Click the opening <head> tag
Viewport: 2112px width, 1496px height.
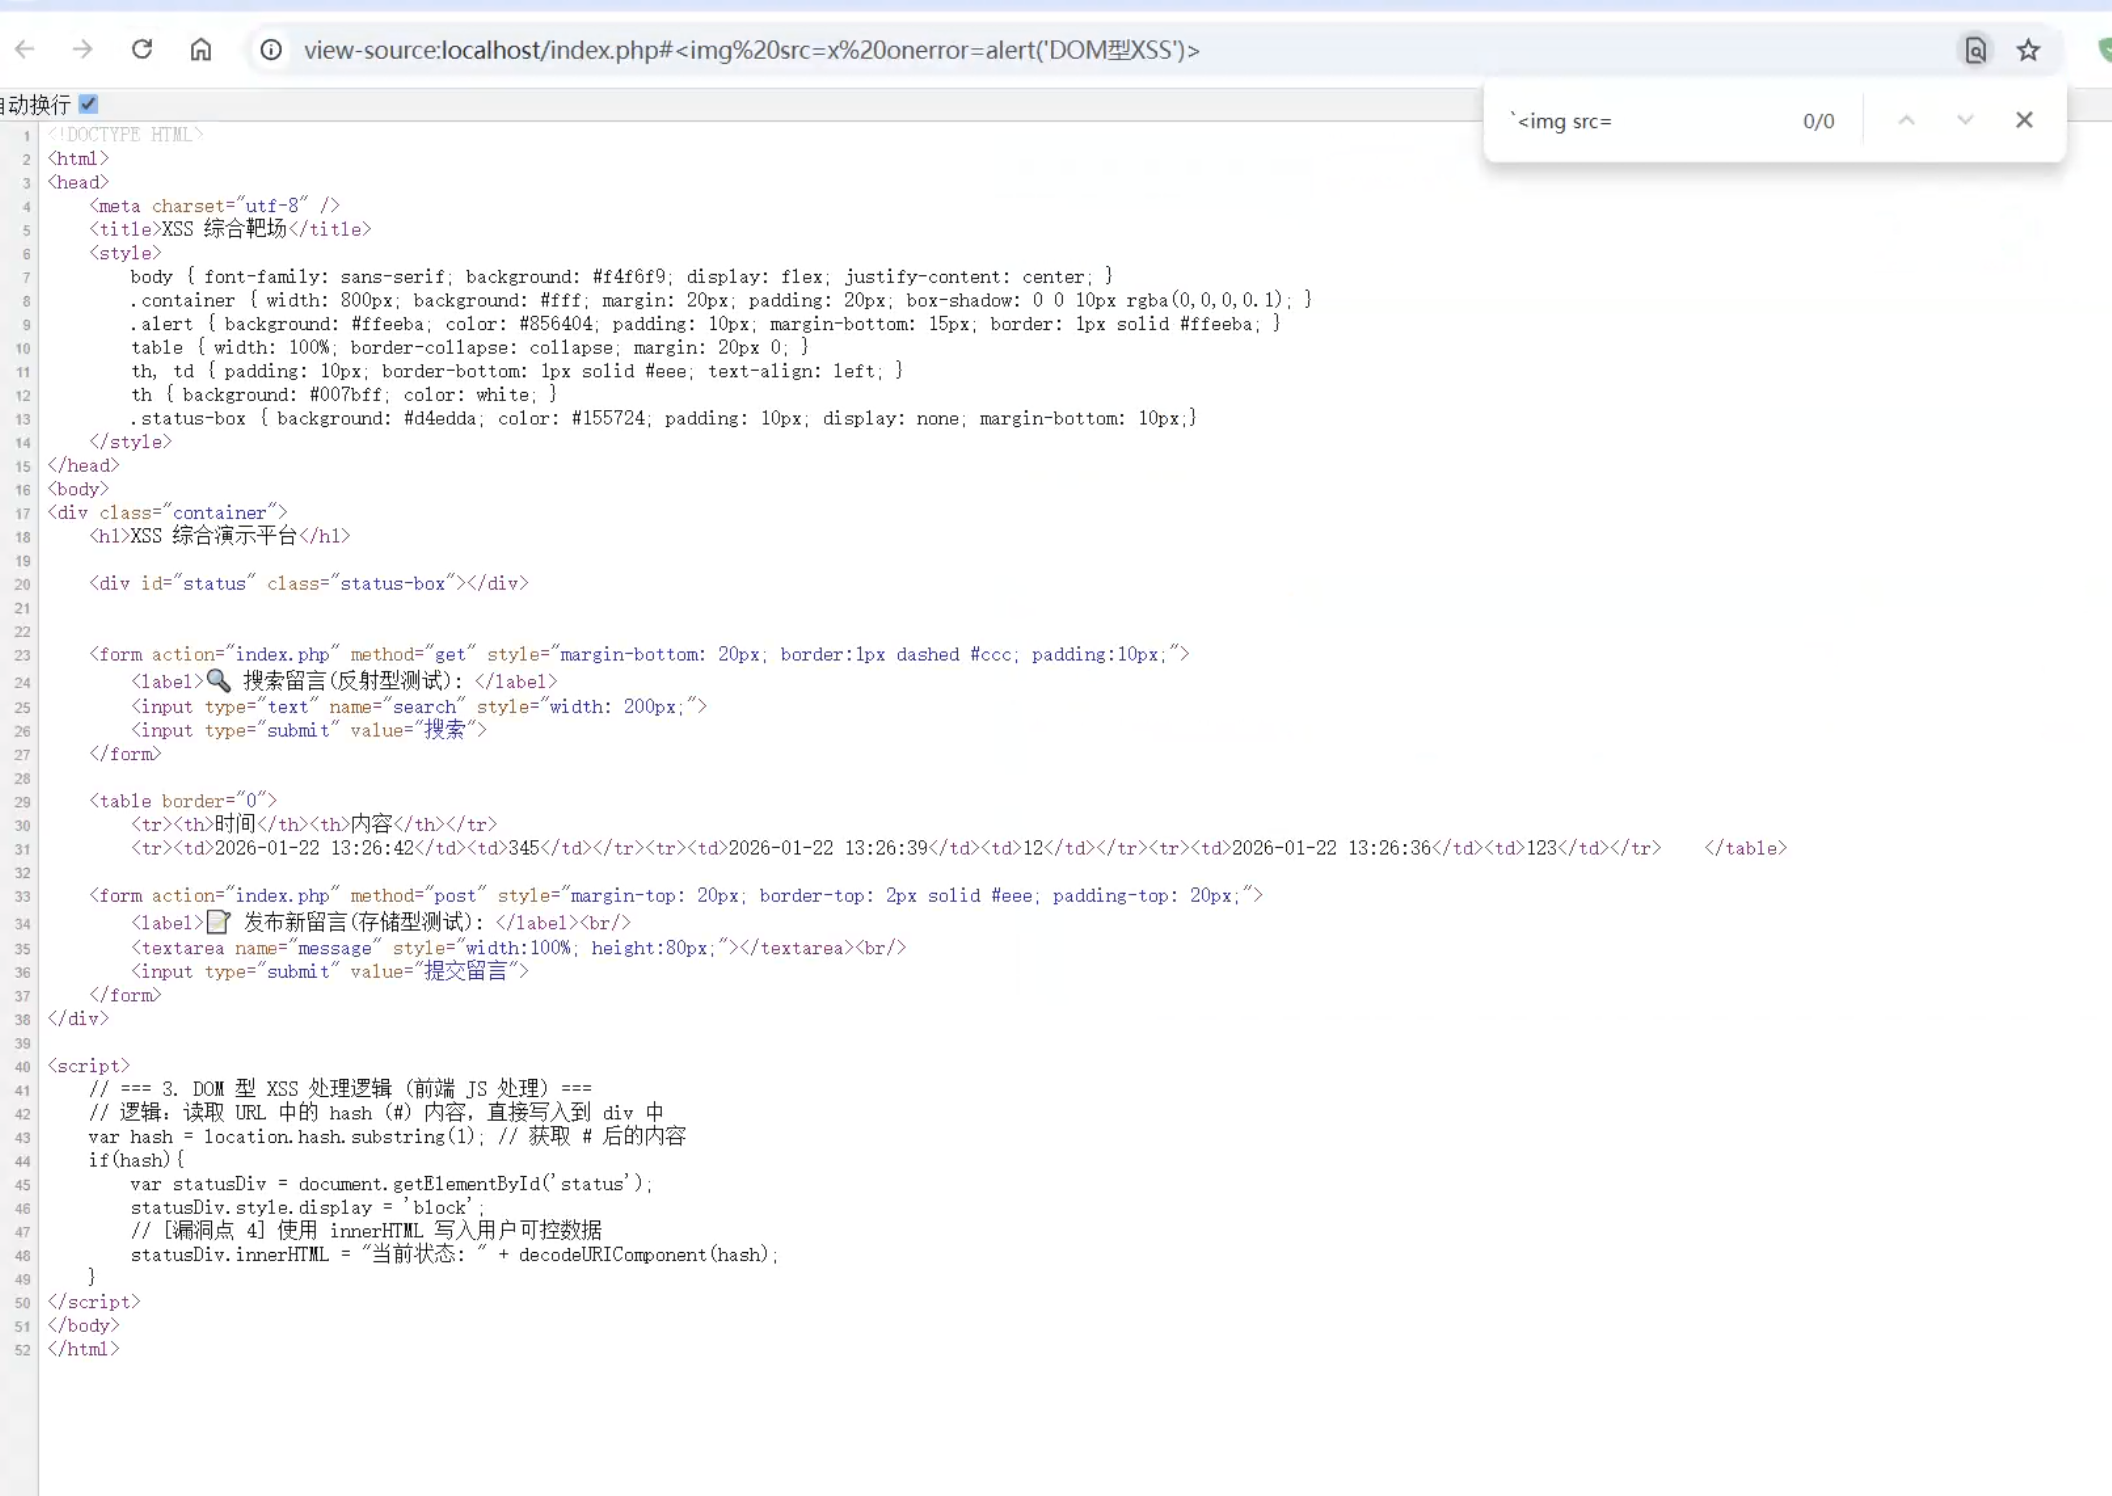(x=78, y=182)
